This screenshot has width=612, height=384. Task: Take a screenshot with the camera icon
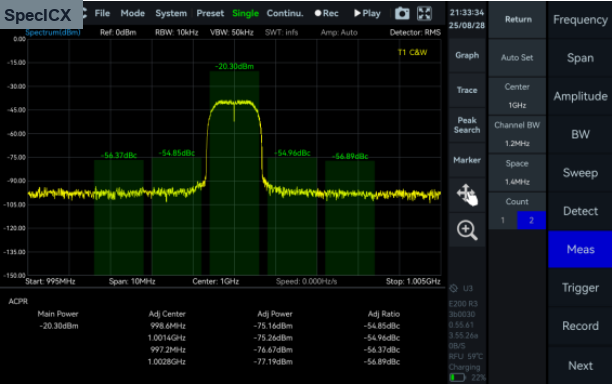pyautogui.click(x=402, y=14)
